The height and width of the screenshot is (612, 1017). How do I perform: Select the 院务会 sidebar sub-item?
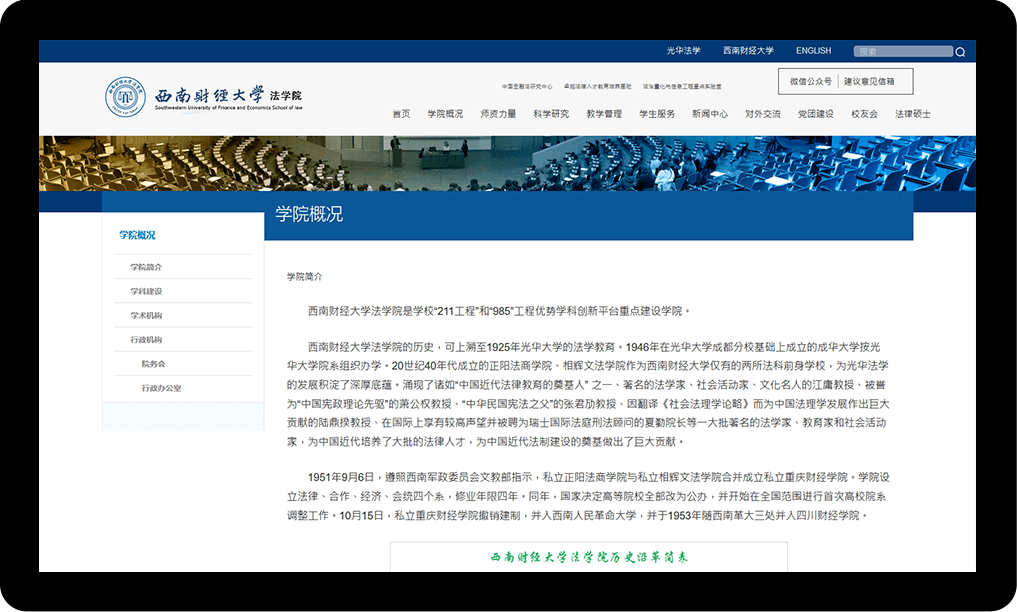[153, 364]
